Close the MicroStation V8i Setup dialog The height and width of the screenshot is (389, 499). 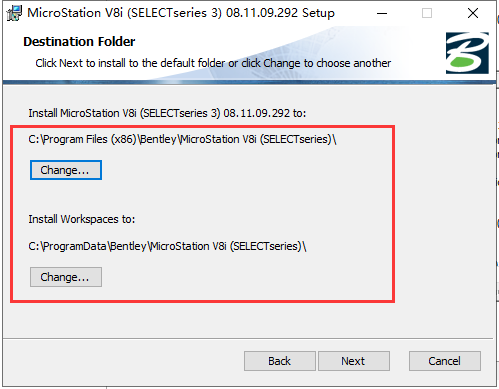click(473, 13)
